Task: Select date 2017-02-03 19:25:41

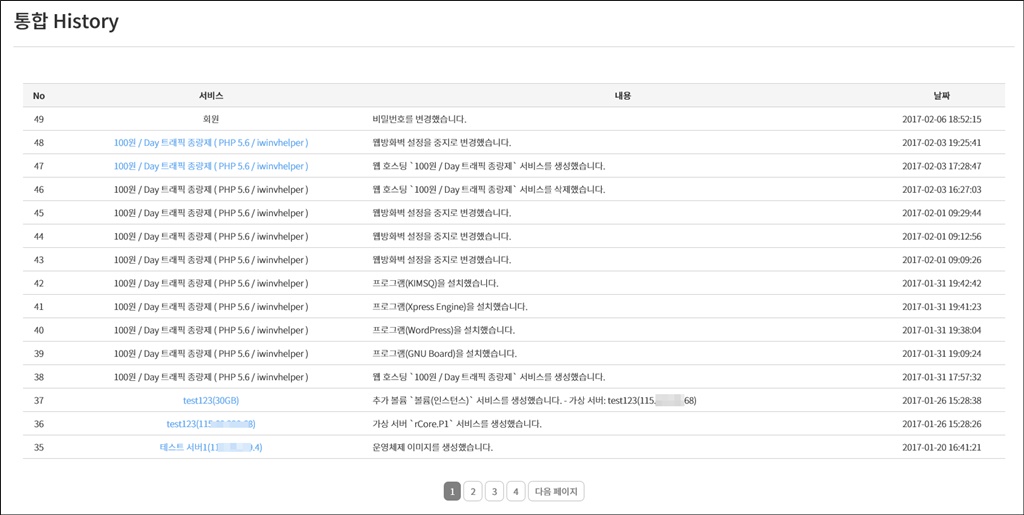Action: tap(942, 142)
